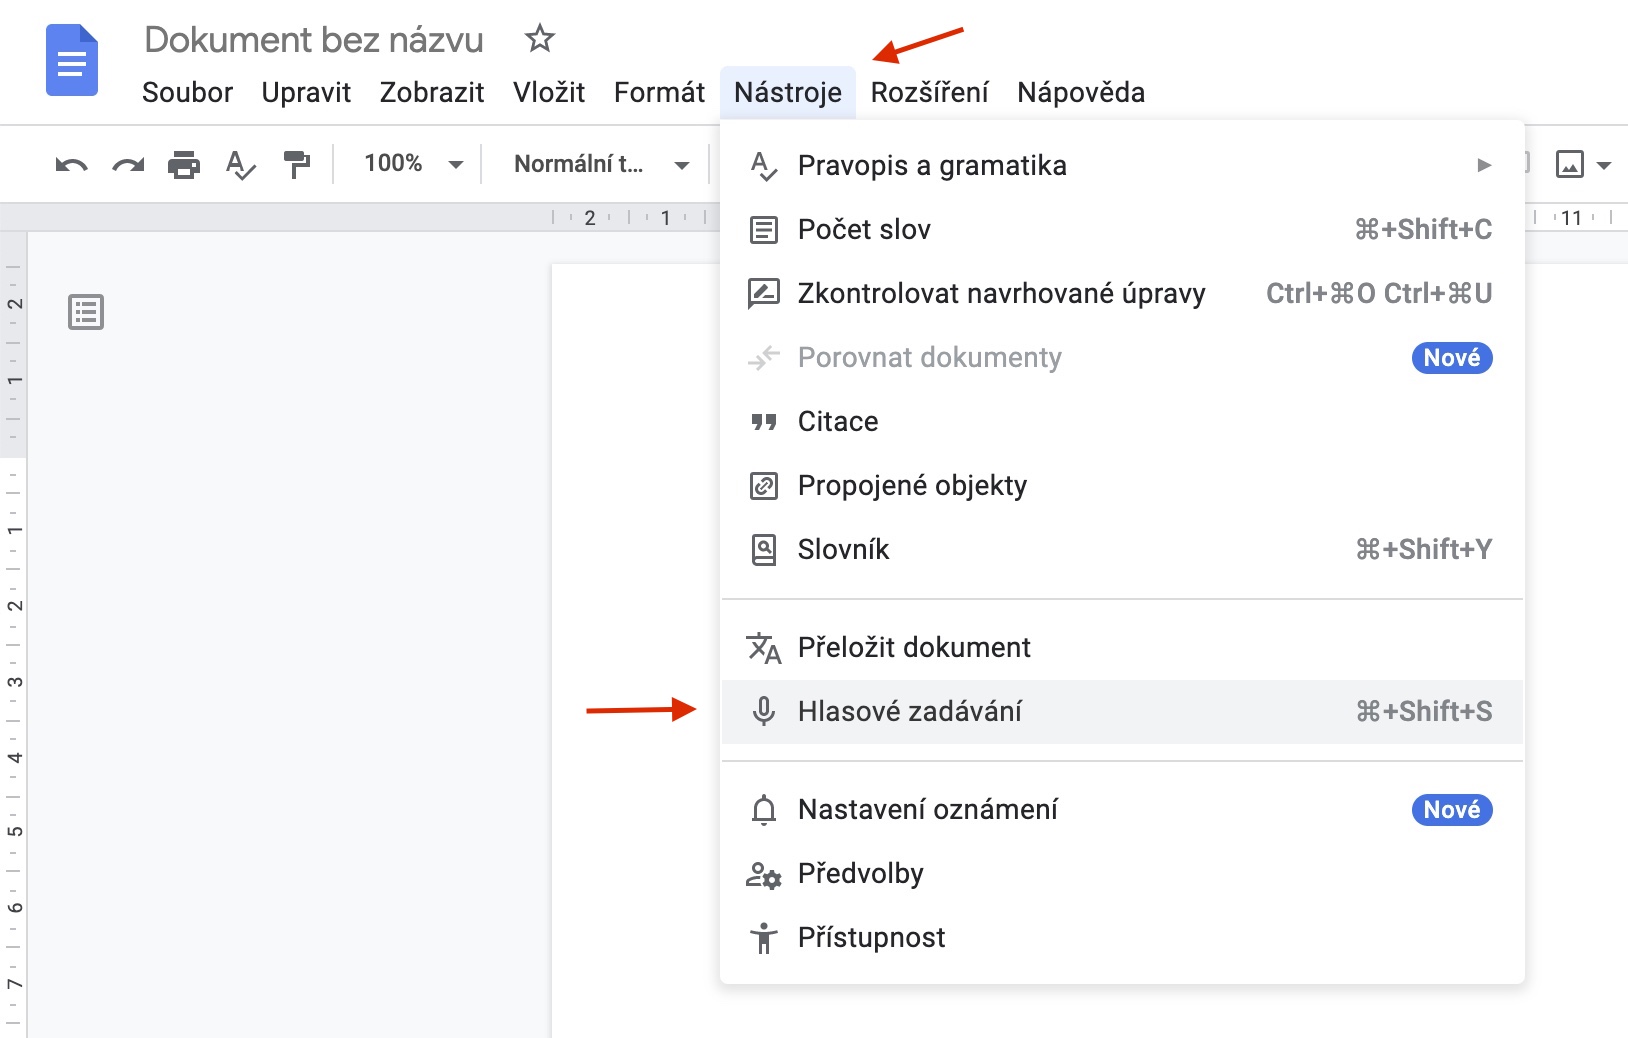Click the print icon in toolbar

click(184, 164)
